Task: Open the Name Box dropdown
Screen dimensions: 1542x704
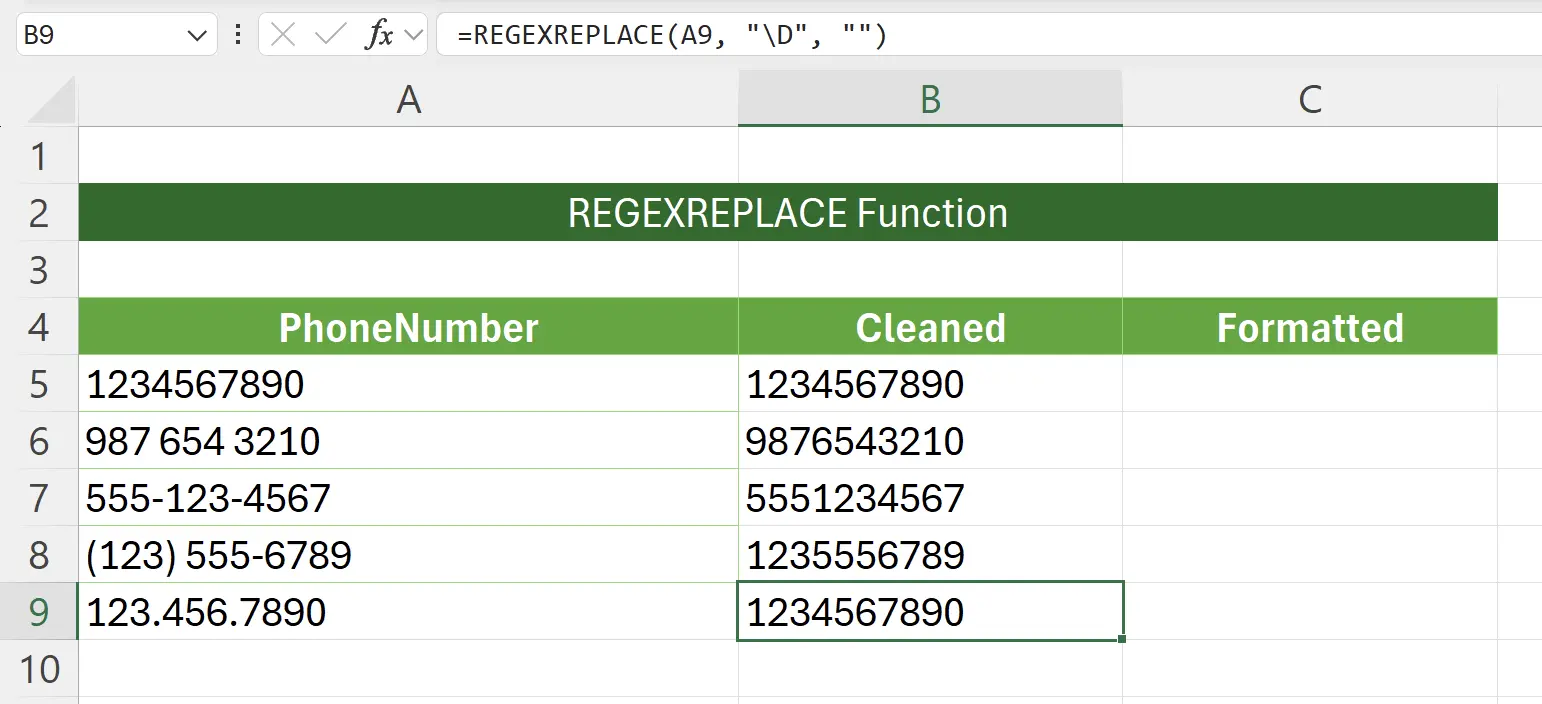Action: [197, 33]
